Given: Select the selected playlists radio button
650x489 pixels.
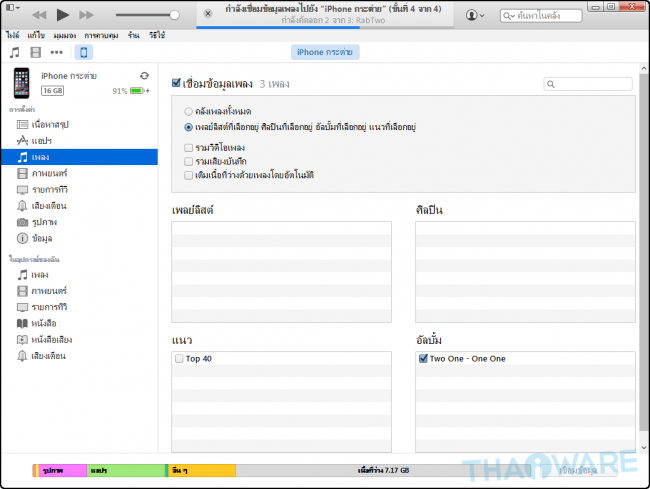Looking at the screenshot, I should 188,127.
